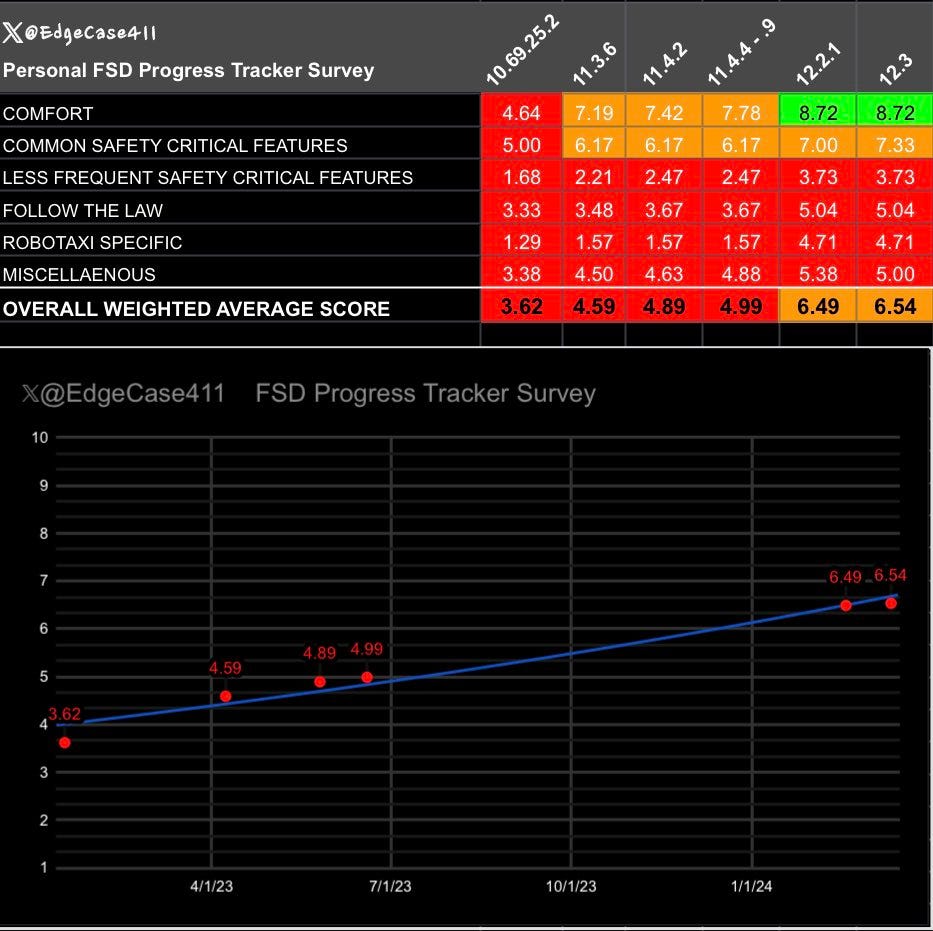
Task: Click the 7/1/23 x-axis date label
Action: pyautogui.click(x=390, y=886)
